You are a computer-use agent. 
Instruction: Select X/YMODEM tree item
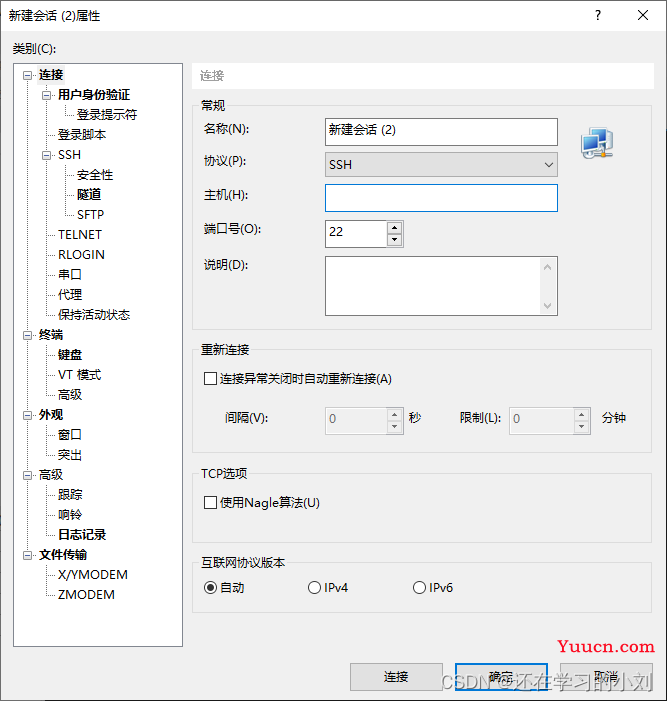tap(93, 574)
